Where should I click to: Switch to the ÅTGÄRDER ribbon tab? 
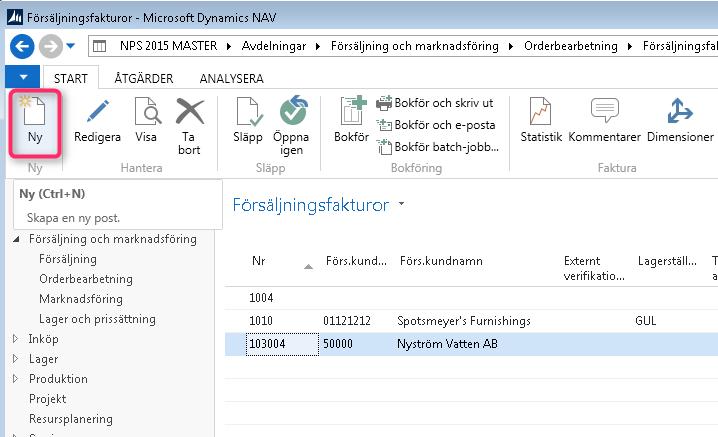click(x=144, y=78)
